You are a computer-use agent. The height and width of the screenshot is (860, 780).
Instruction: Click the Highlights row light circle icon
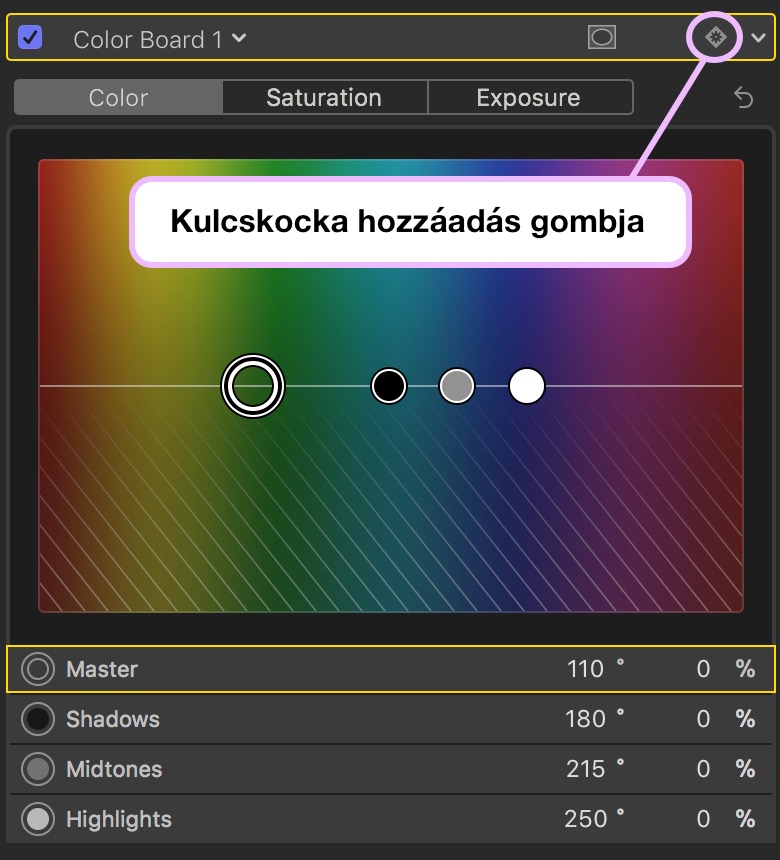(x=38, y=819)
